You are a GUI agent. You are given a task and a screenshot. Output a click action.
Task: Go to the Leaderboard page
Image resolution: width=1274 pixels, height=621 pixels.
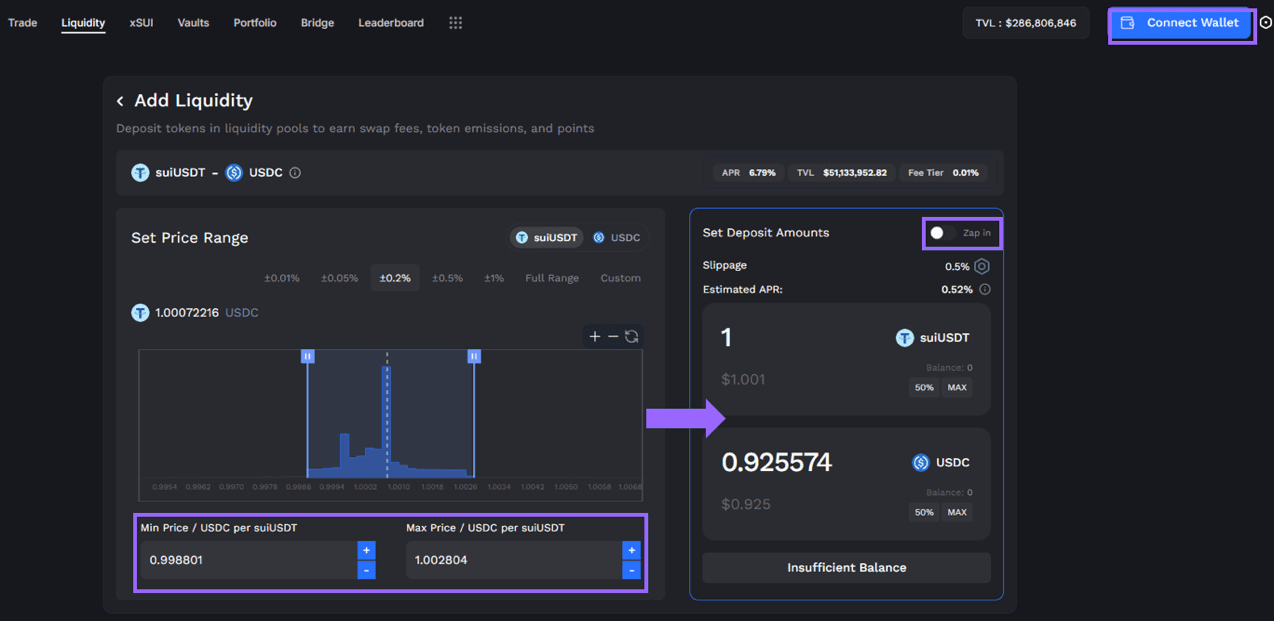(391, 23)
